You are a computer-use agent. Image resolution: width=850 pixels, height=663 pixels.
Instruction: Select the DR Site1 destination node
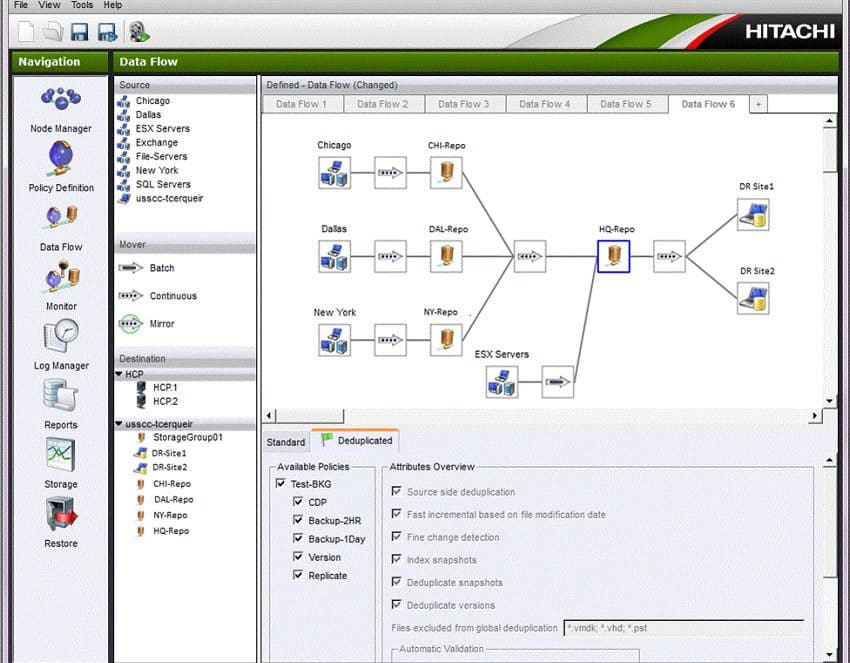[x=753, y=215]
